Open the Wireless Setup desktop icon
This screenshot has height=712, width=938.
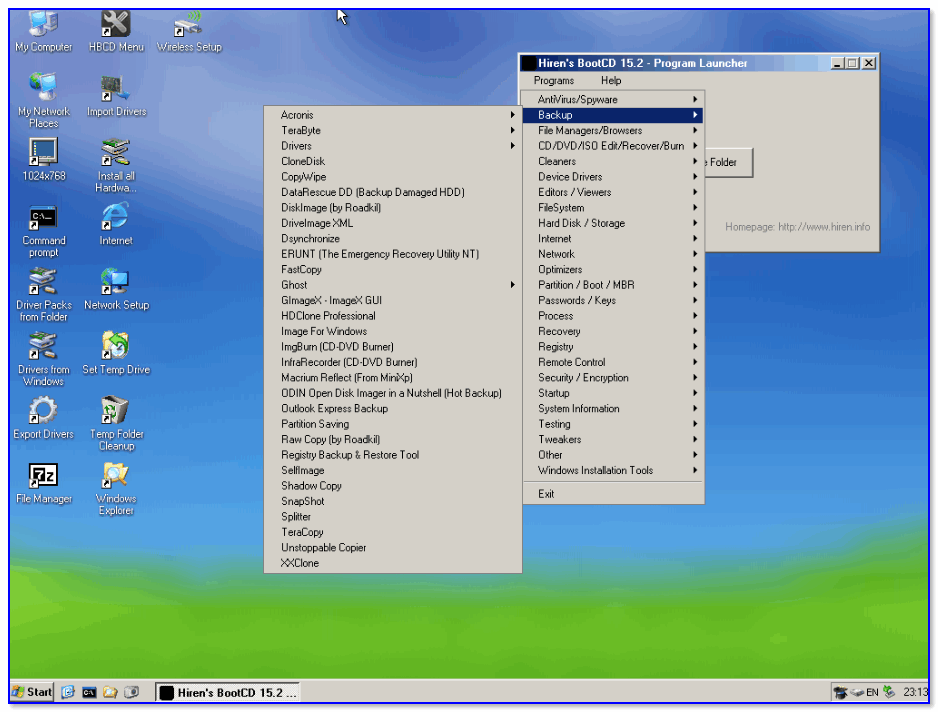pos(188,26)
